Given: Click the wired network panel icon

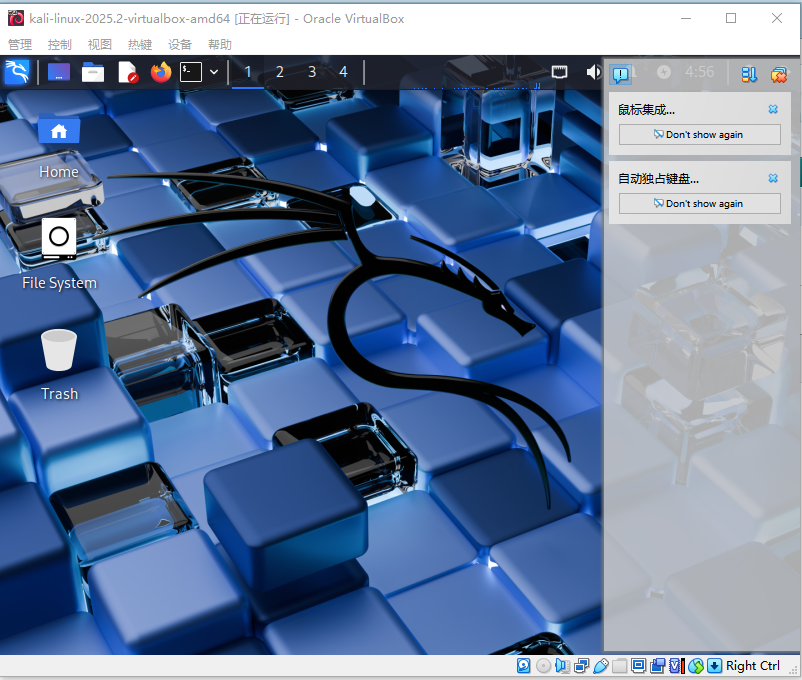Looking at the screenshot, I should tap(560, 72).
